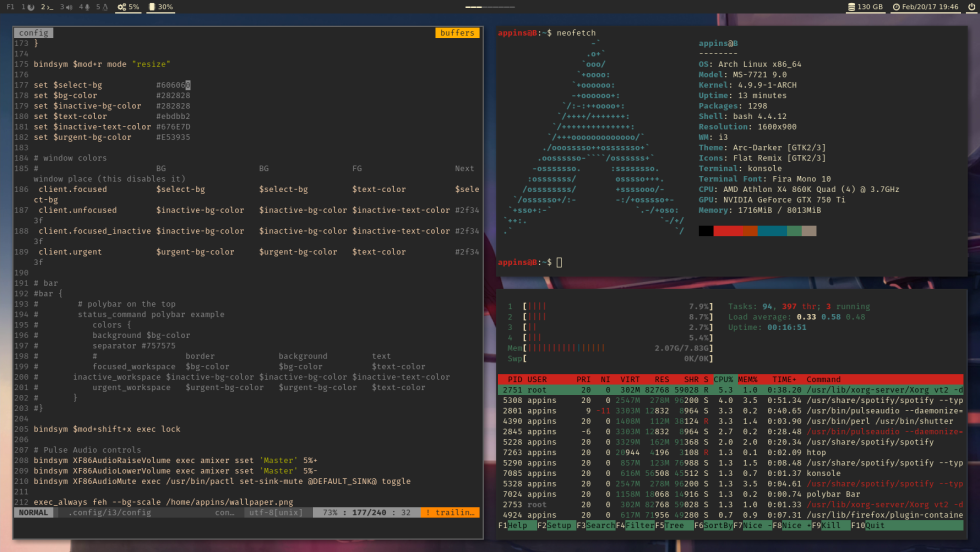Click bindsym $mod+r mode resize line
Image resolution: width=980 pixels, height=552 pixels.
[102, 64]
